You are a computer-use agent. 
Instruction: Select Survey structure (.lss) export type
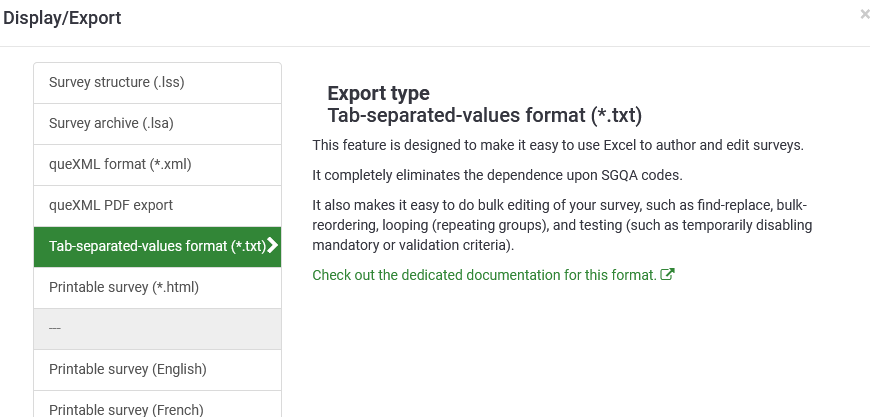(157, 83)
